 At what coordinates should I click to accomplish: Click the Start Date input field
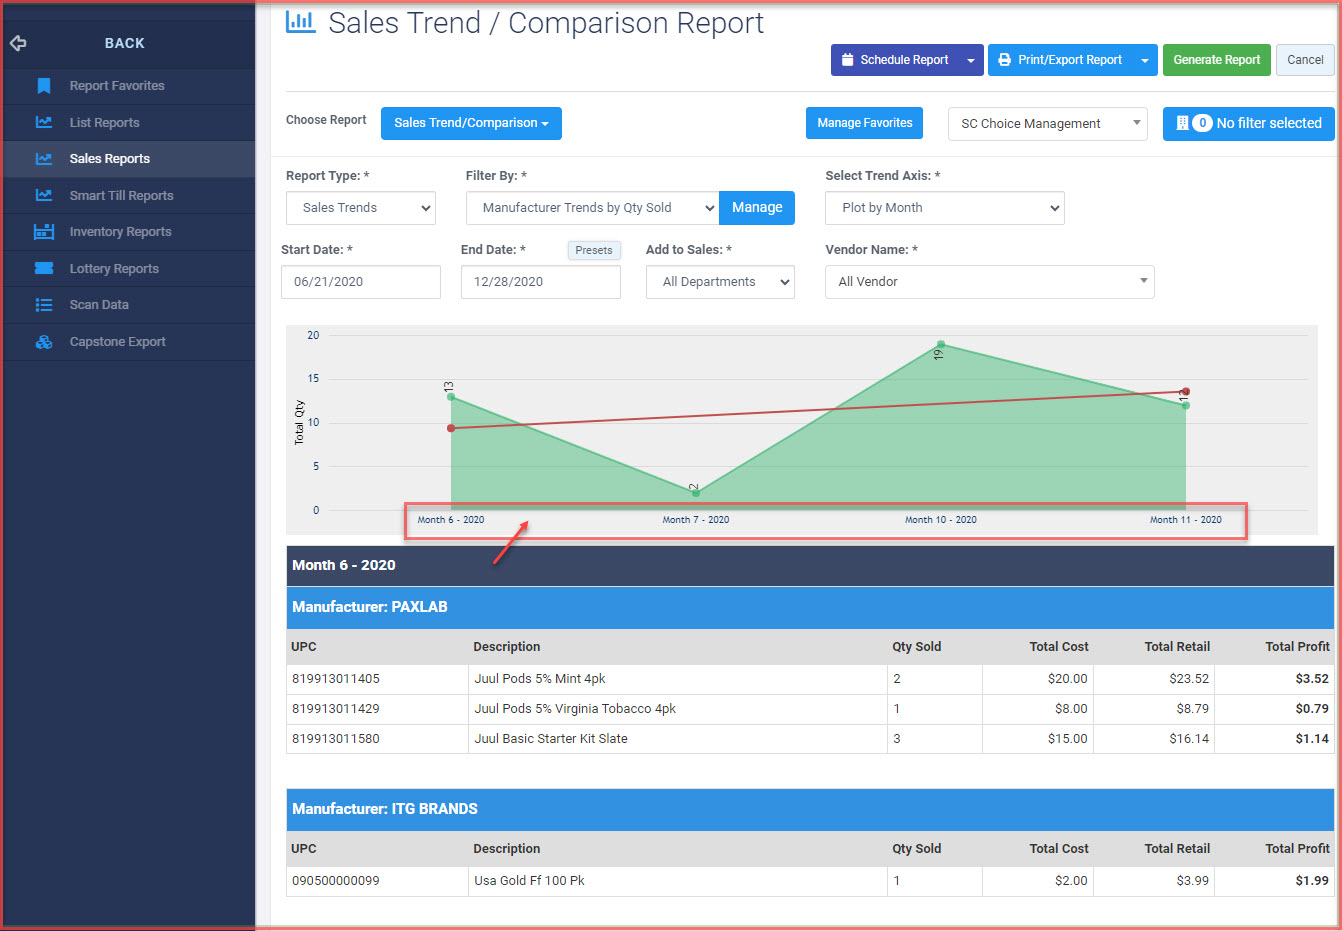(361, 282)
